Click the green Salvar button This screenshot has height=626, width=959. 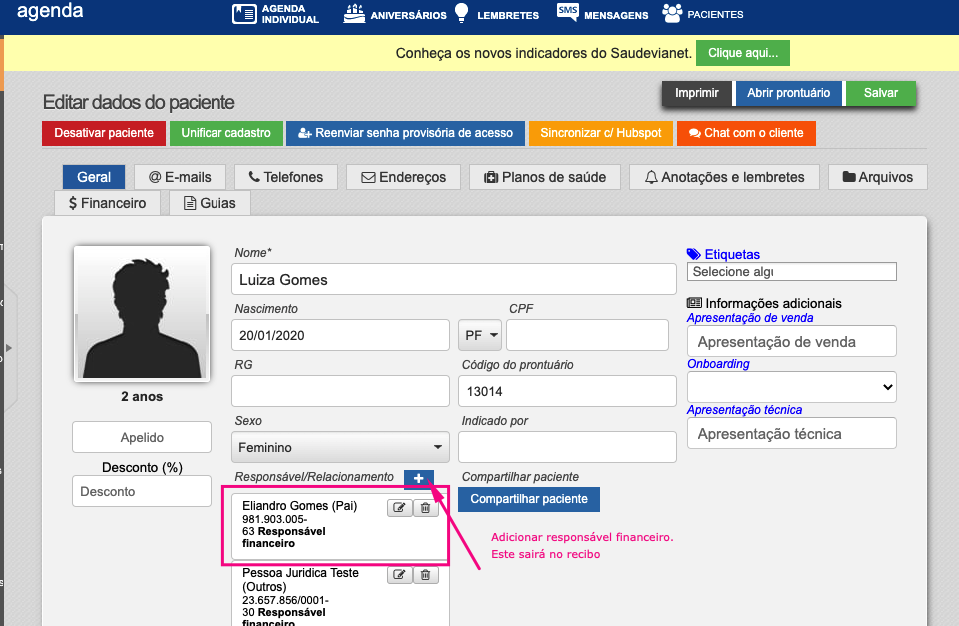pyautogui.click(x=881, y=93)
